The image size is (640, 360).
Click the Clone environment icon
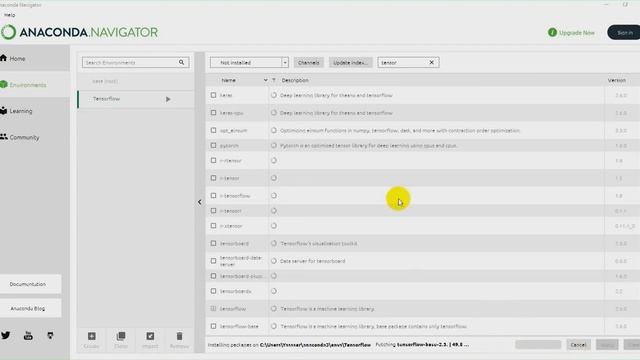click(121, 336)
